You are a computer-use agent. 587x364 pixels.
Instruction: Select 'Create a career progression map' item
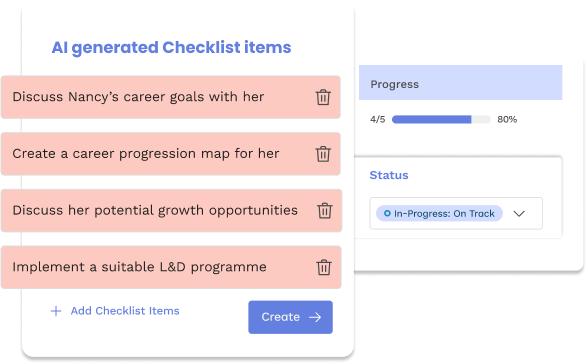170,154
